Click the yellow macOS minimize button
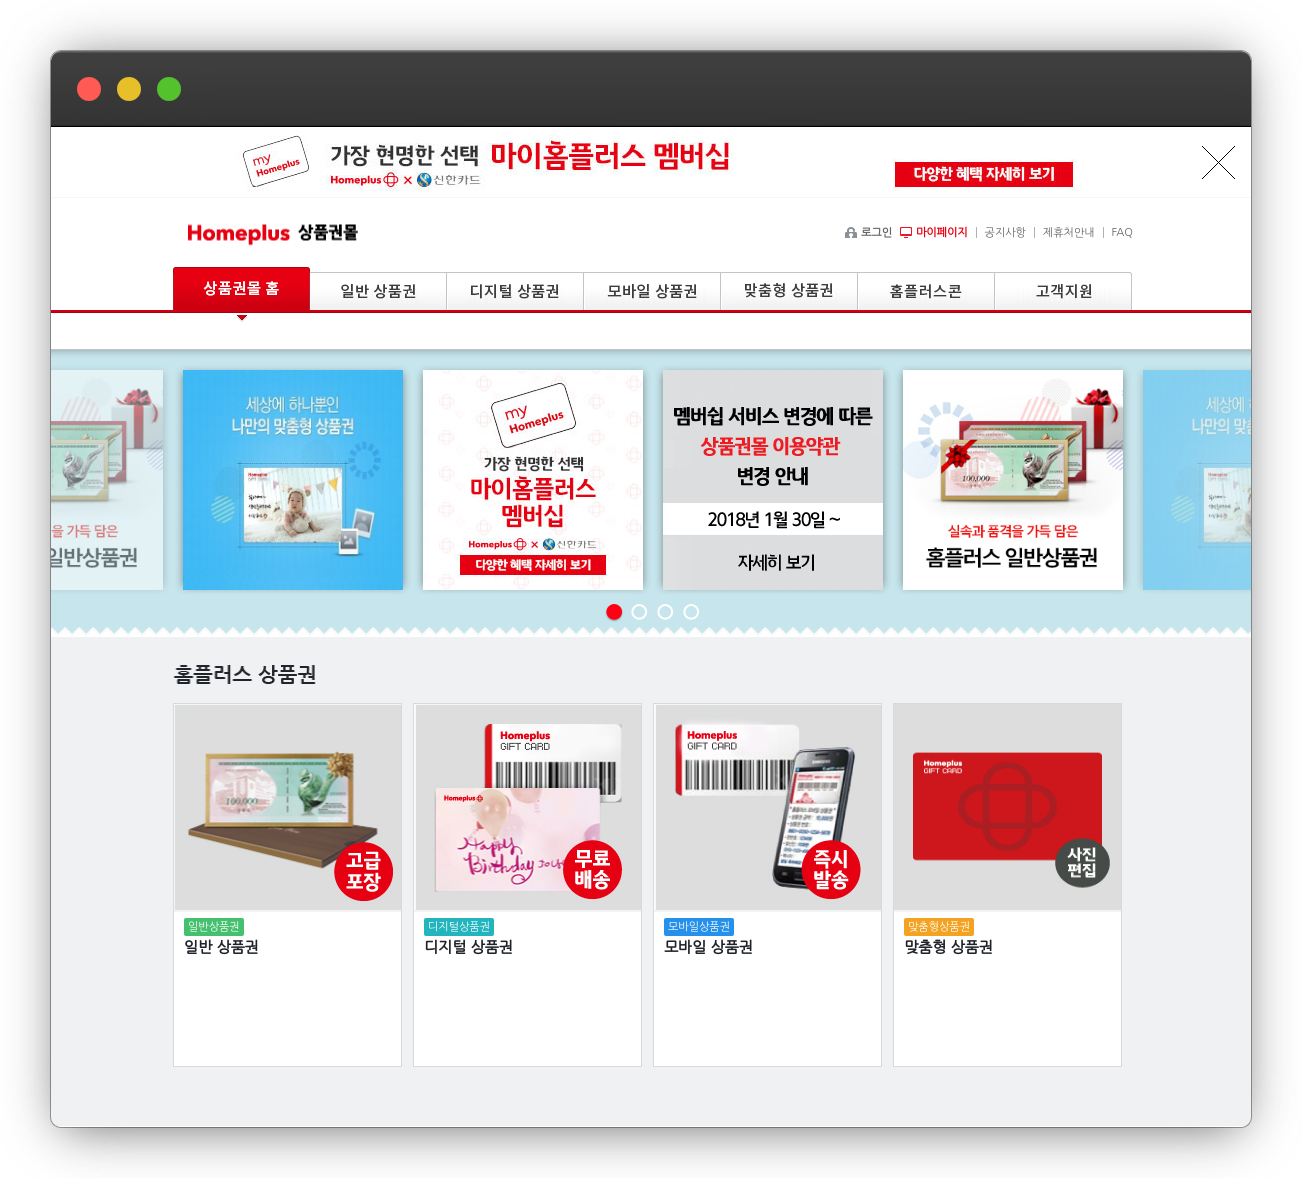 pos(129,89)
